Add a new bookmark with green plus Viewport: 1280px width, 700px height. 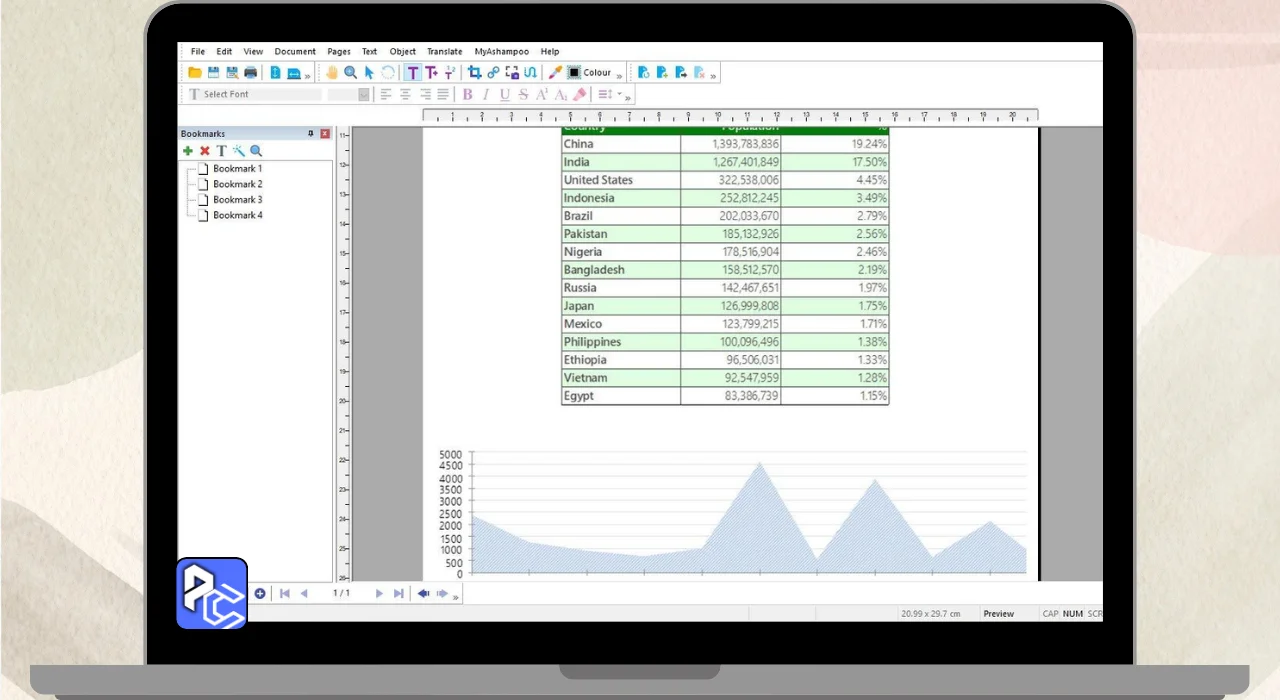tap(188, 151)
